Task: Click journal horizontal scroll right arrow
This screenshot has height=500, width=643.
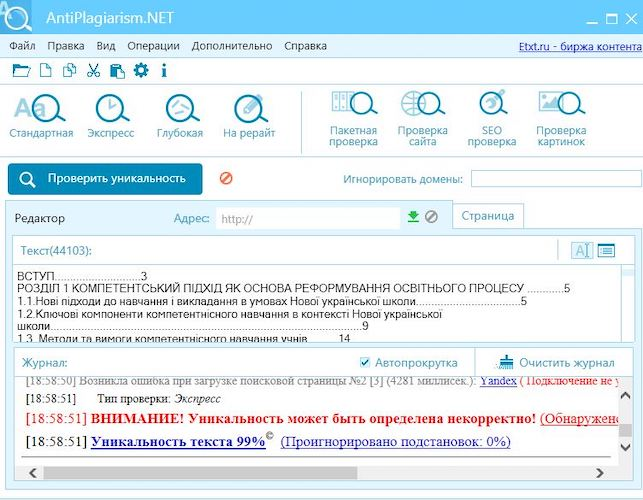Action: tap(600, 473)
